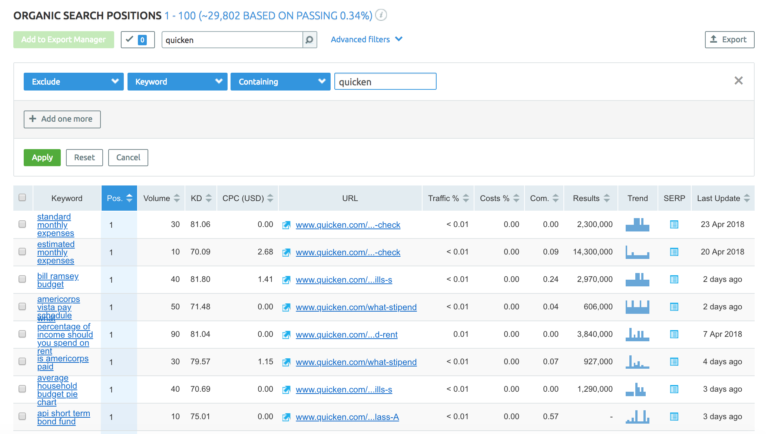Sort by Traffic % column
Screen dimensions: 768x434
point(448,198)
